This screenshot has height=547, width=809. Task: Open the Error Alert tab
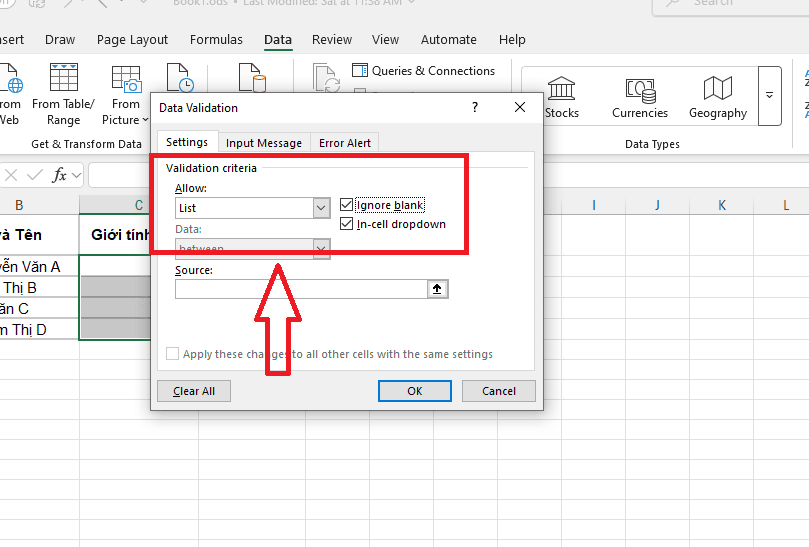click(x=345, y=143)
